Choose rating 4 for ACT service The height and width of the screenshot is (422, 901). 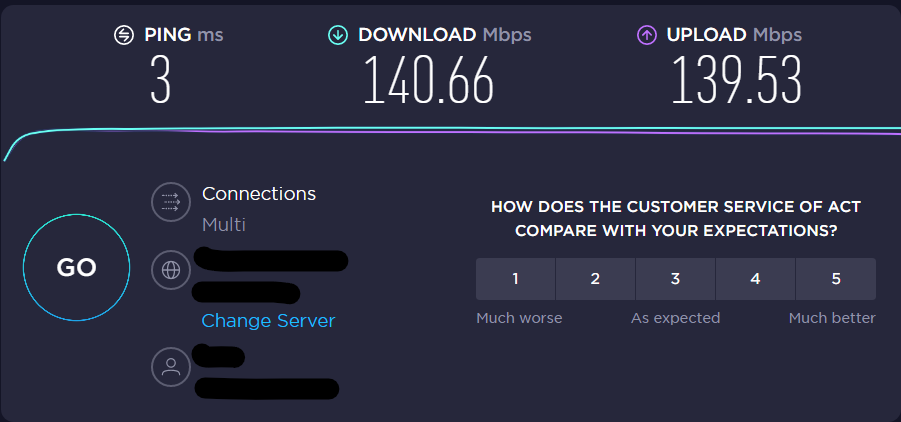[755, 279]
